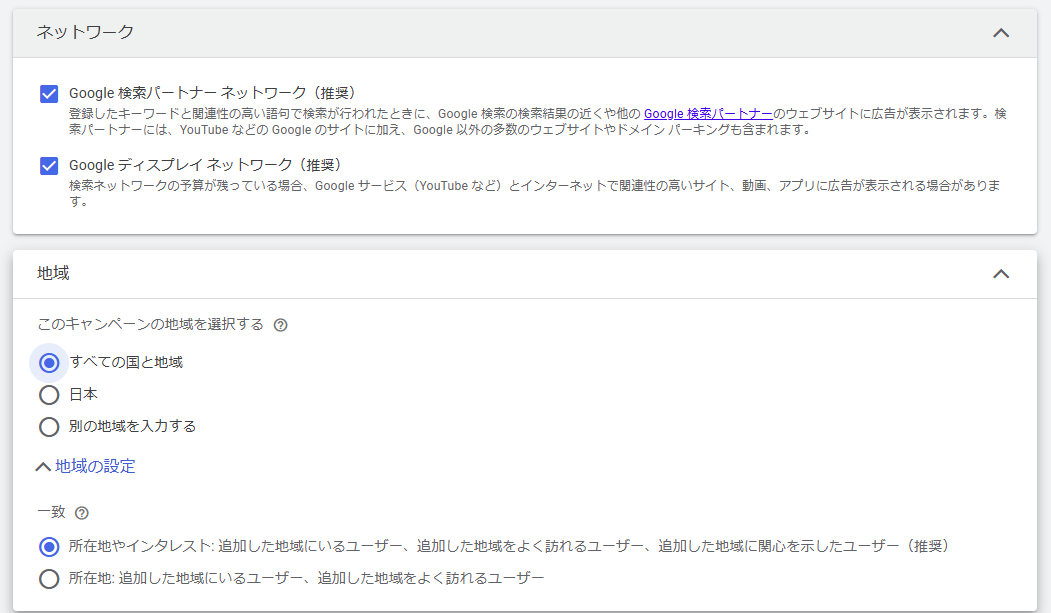Image resolution: width=1051 pixels, height=613 pixels.
Task: Select the 日本 radio button
Action: [49, 395]
